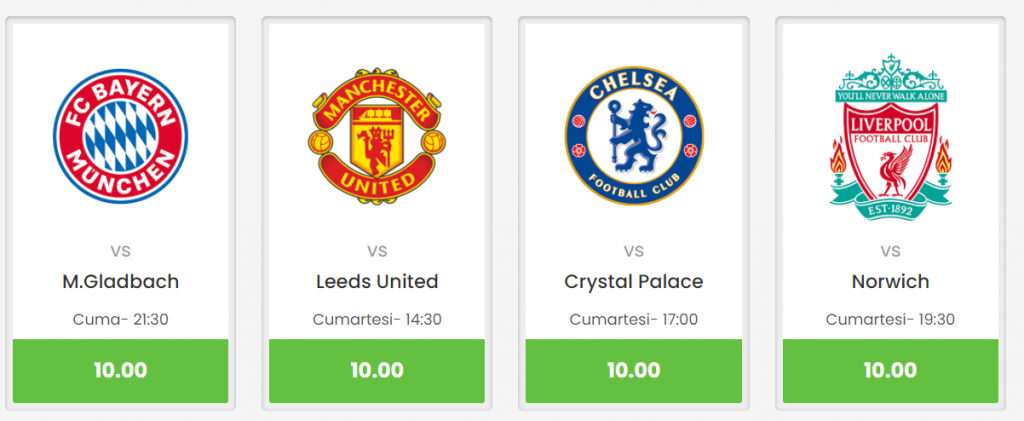The width and height of the screenshot is (1024, 421).
Task: Choose the Cumartesi- 19:30 kickoff time
Action: [890, 320]
